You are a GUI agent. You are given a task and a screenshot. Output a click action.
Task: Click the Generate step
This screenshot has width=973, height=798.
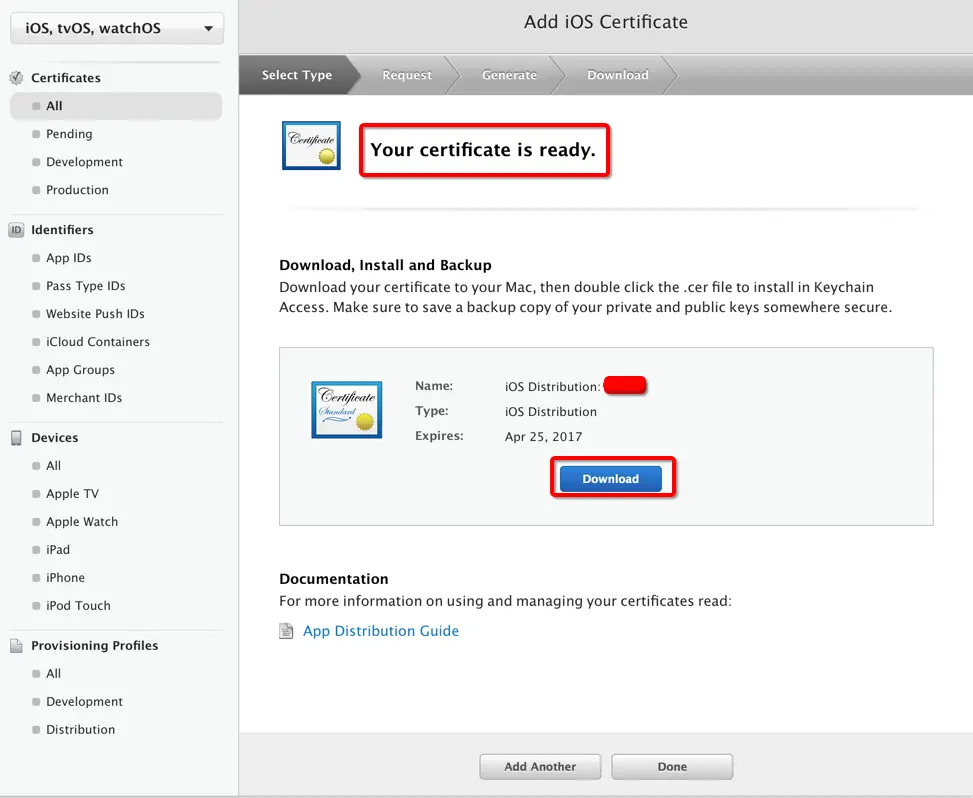coord(509,75)
